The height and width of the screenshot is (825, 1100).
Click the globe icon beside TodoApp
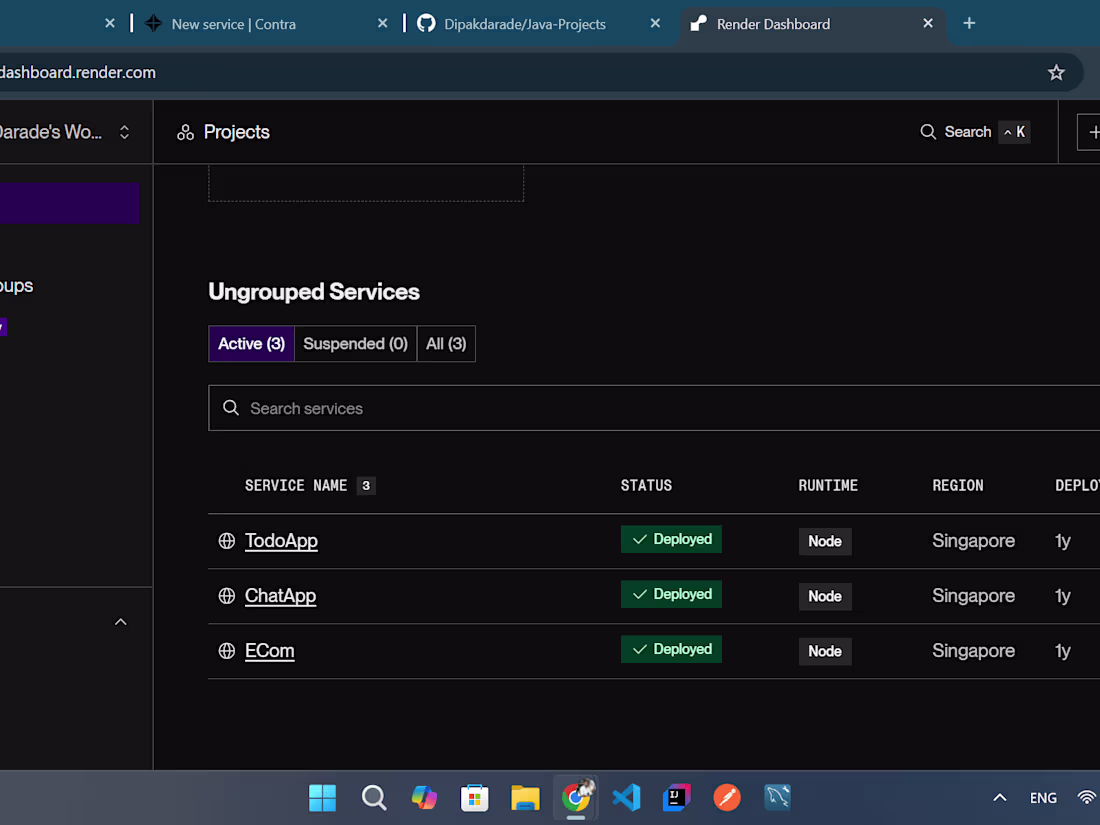tap(227, 541)
